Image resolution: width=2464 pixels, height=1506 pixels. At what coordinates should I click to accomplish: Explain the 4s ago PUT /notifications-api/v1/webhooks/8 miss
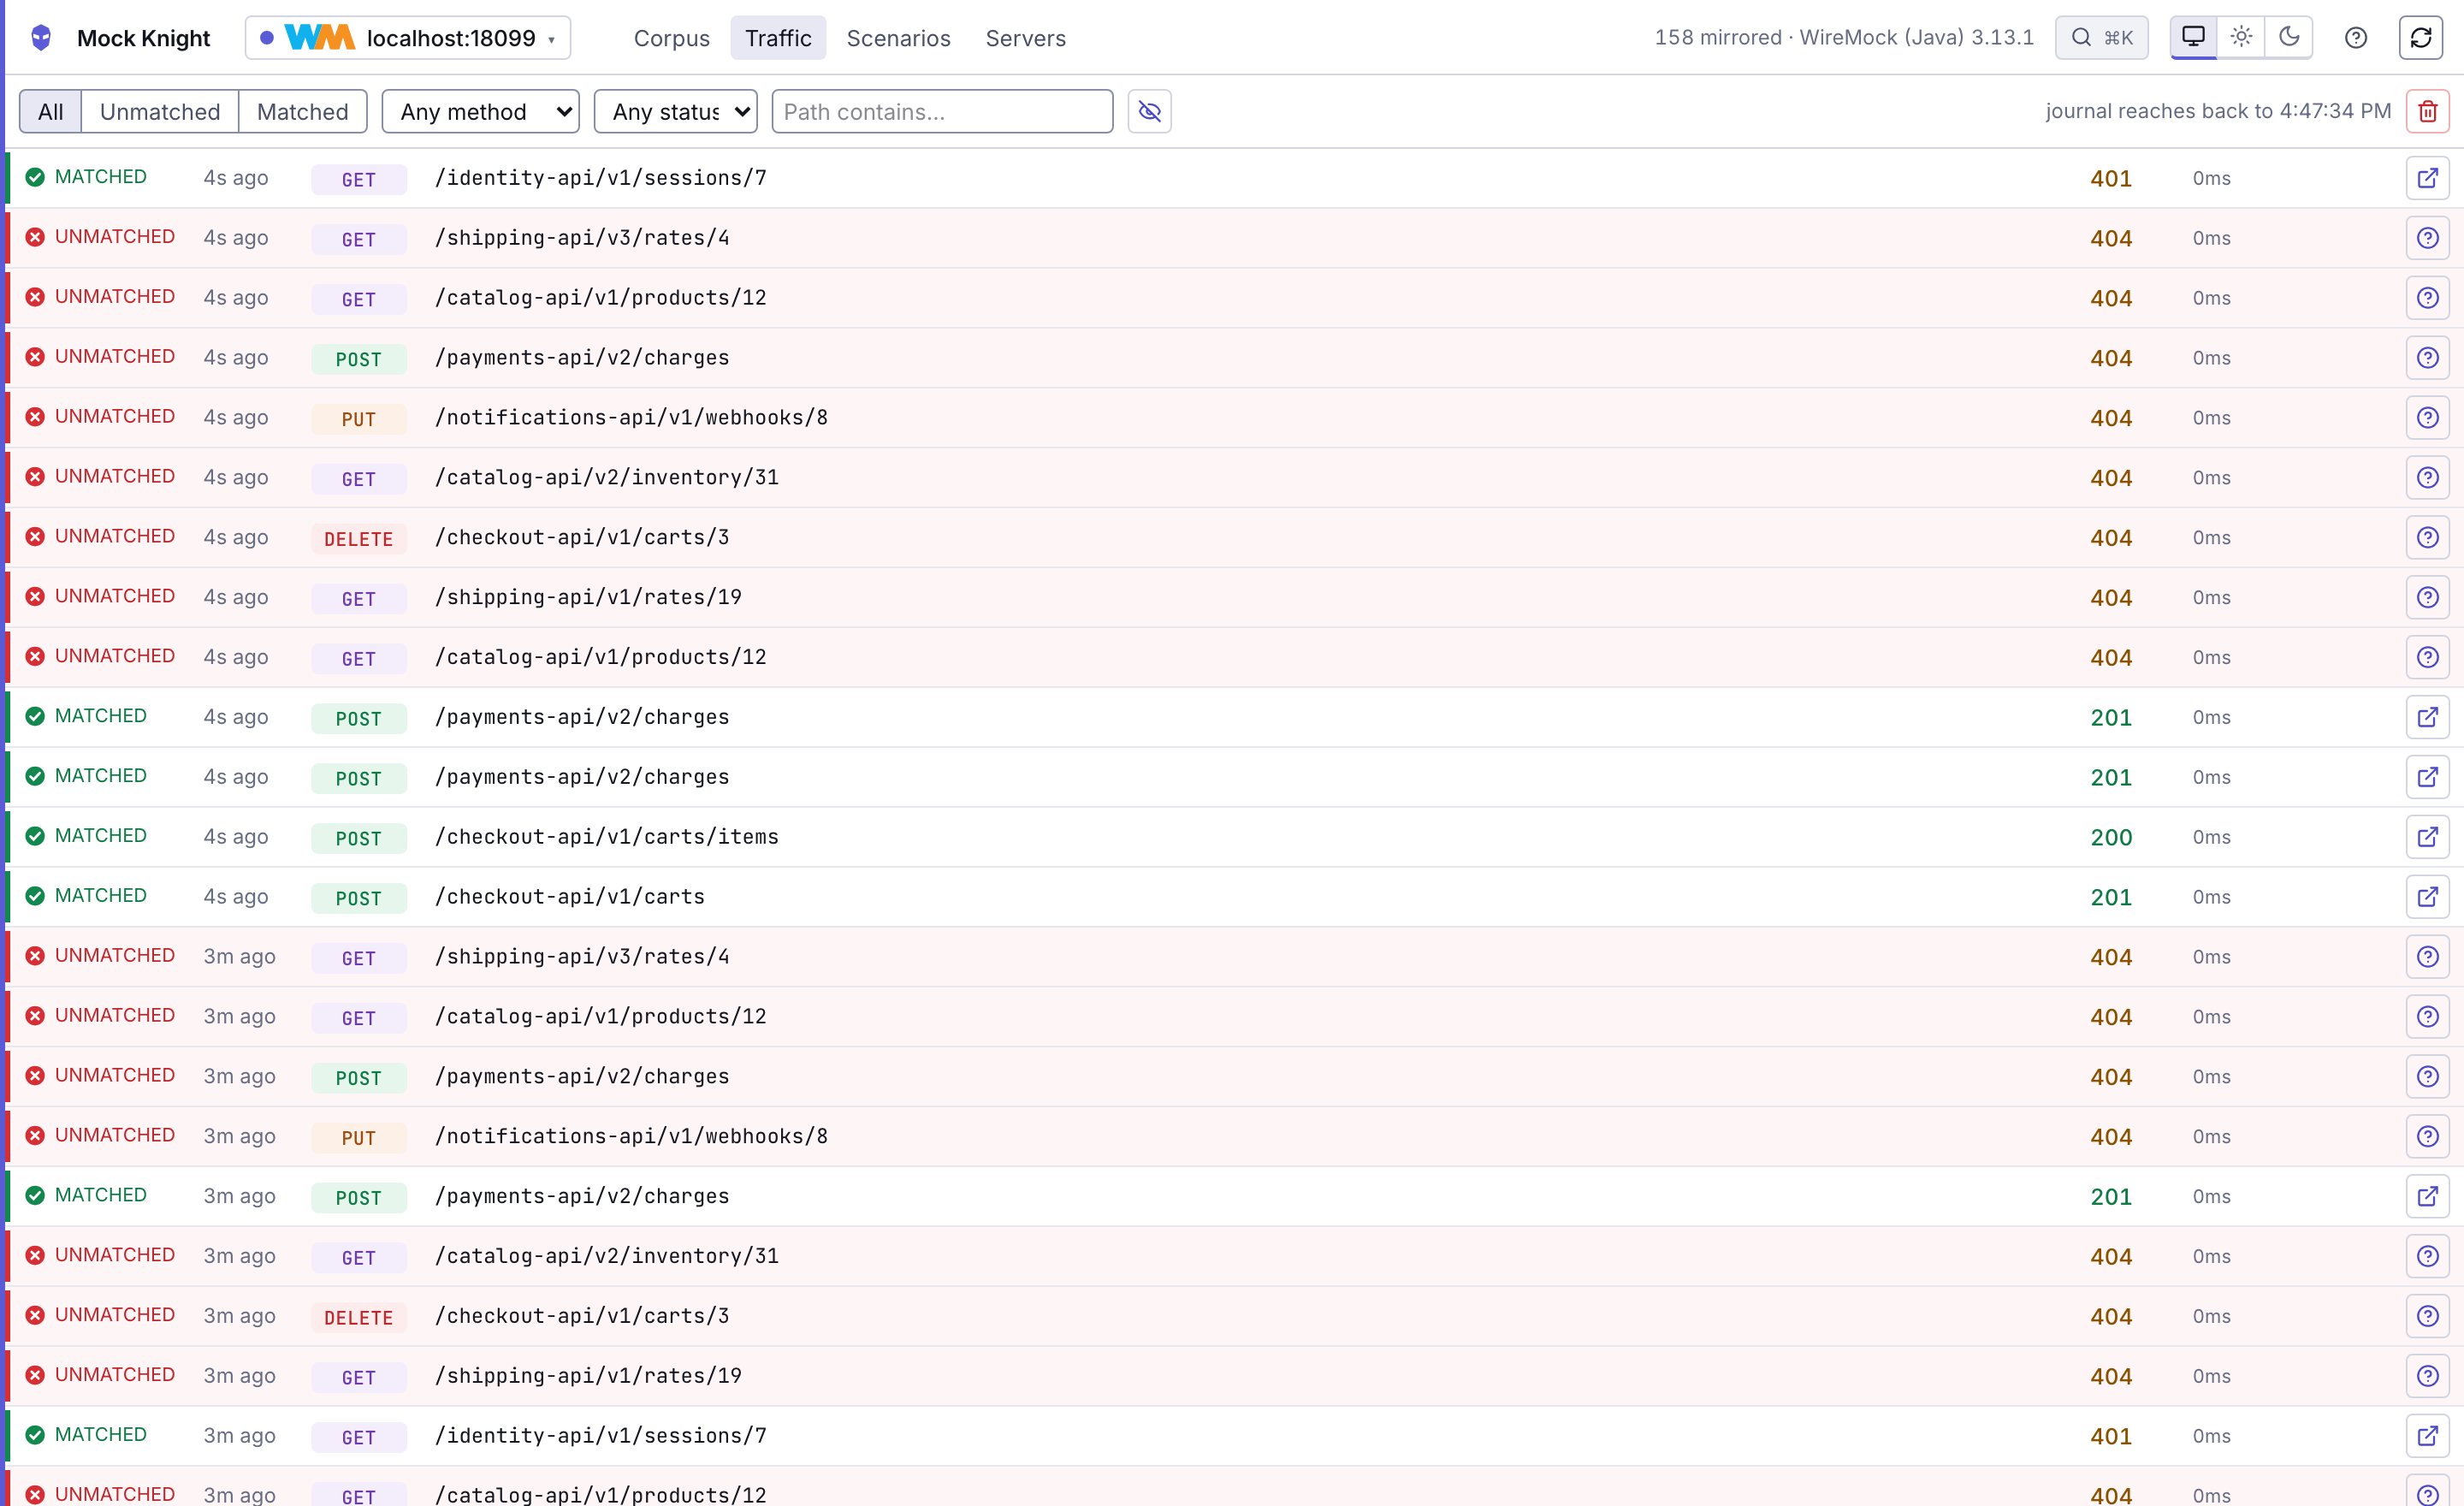tap(2428, 418)
